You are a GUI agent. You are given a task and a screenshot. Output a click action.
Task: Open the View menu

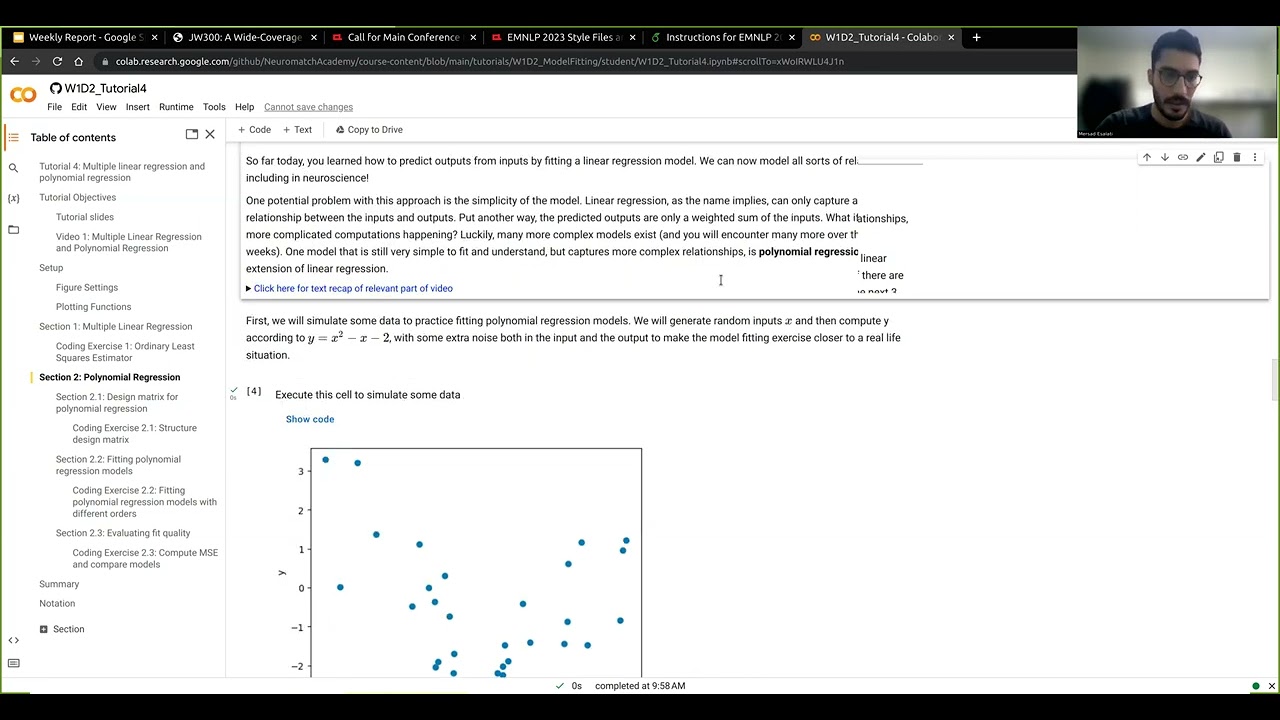106,107
